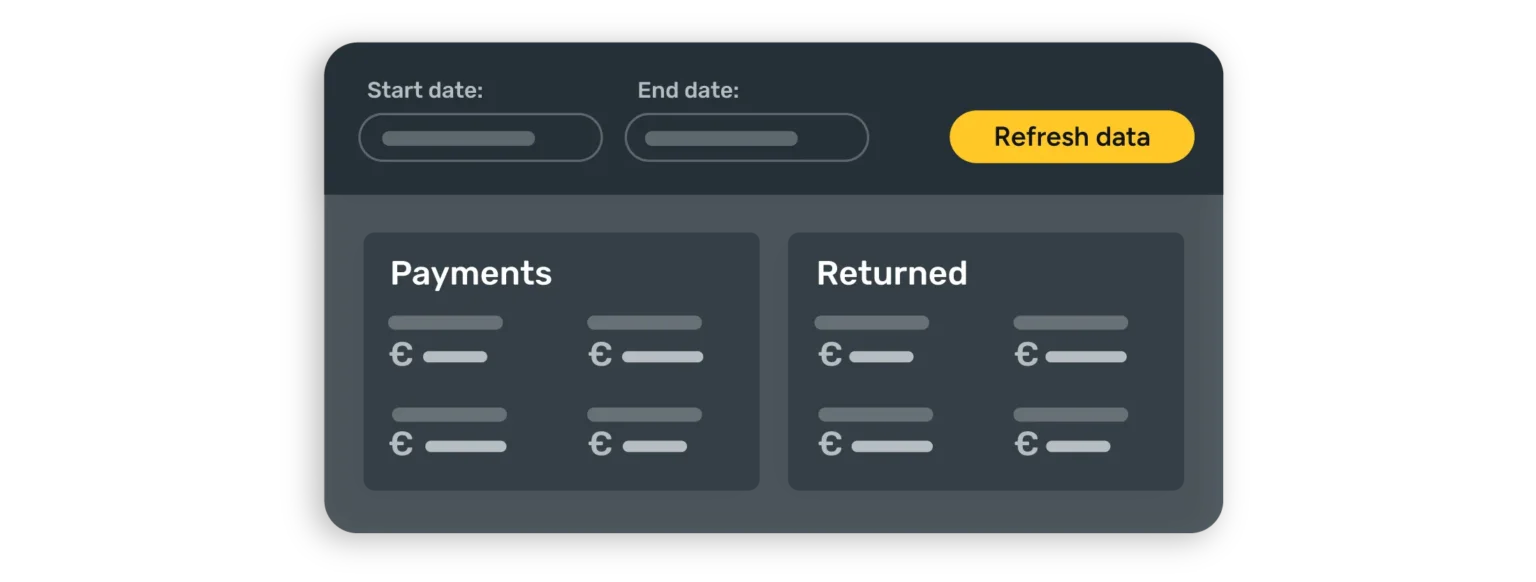The image size is (1536, 582).
Task: Click the "Start date:" label text
Action: tap(424, 91)
